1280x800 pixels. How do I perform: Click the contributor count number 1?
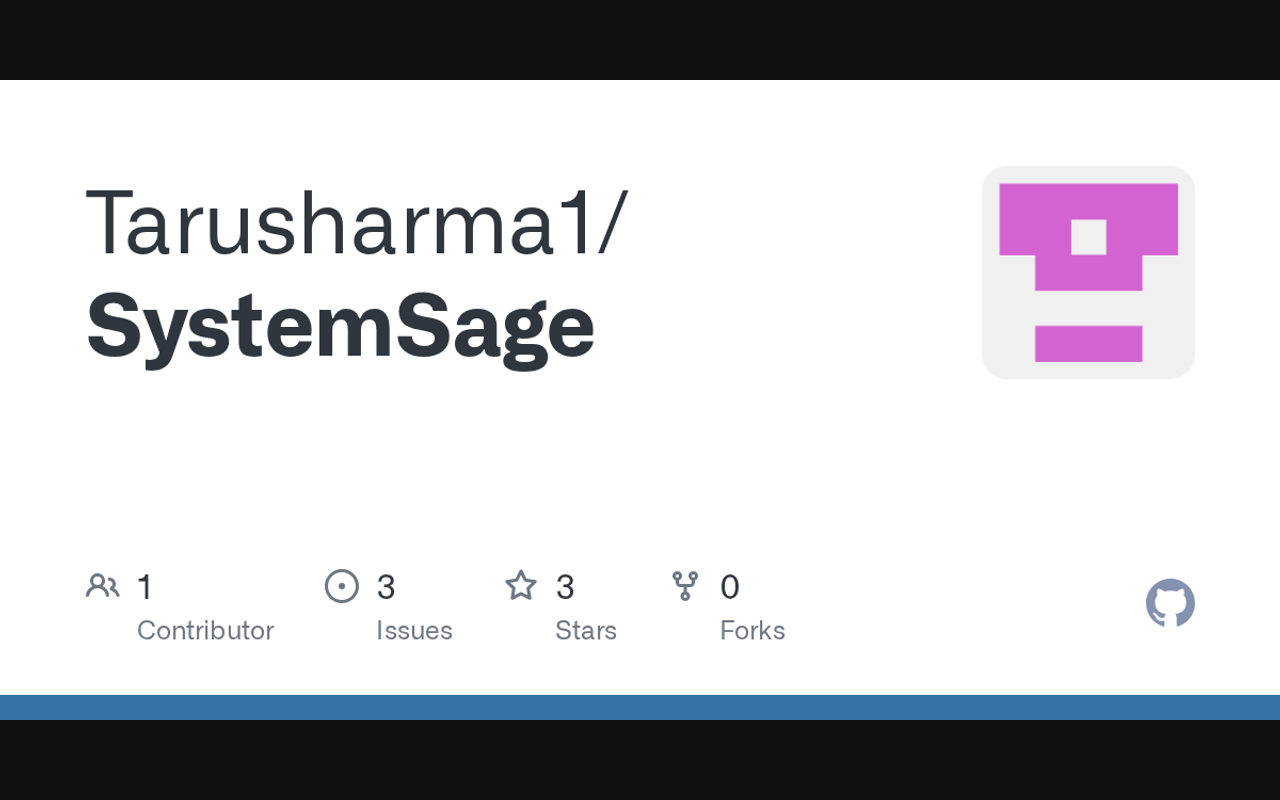click(145, 587)
